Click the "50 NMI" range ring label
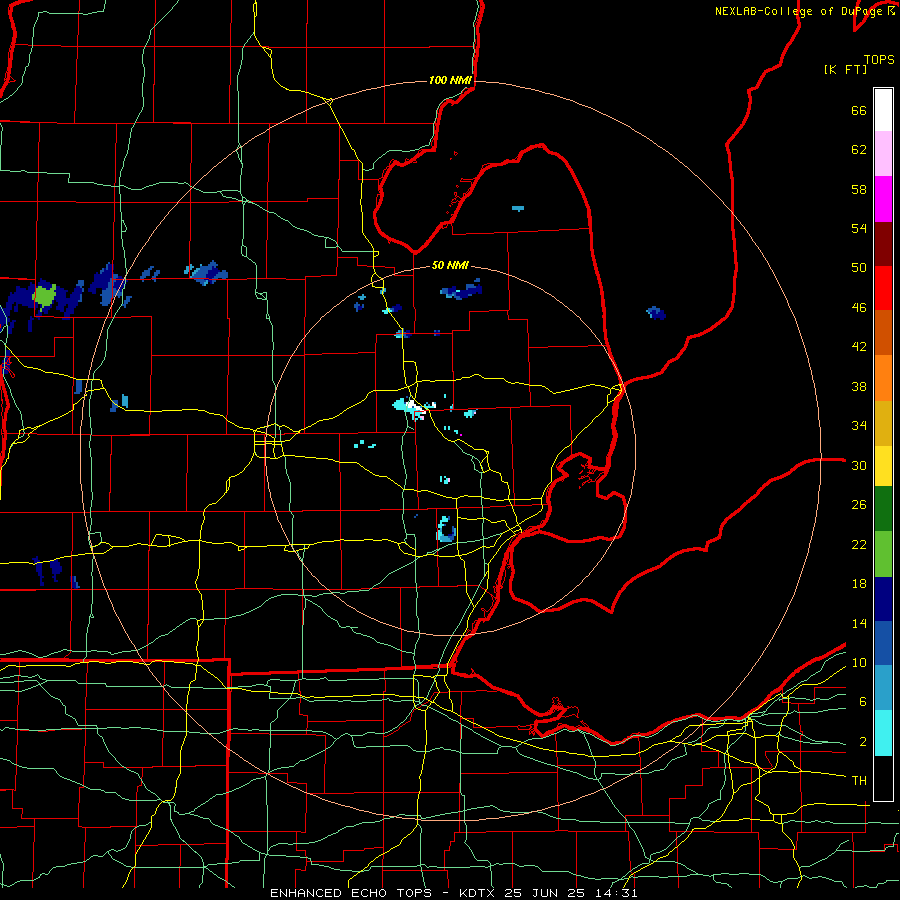Image resolution: width=900 pixels, height=900 pixels. (x=450, y=265)
